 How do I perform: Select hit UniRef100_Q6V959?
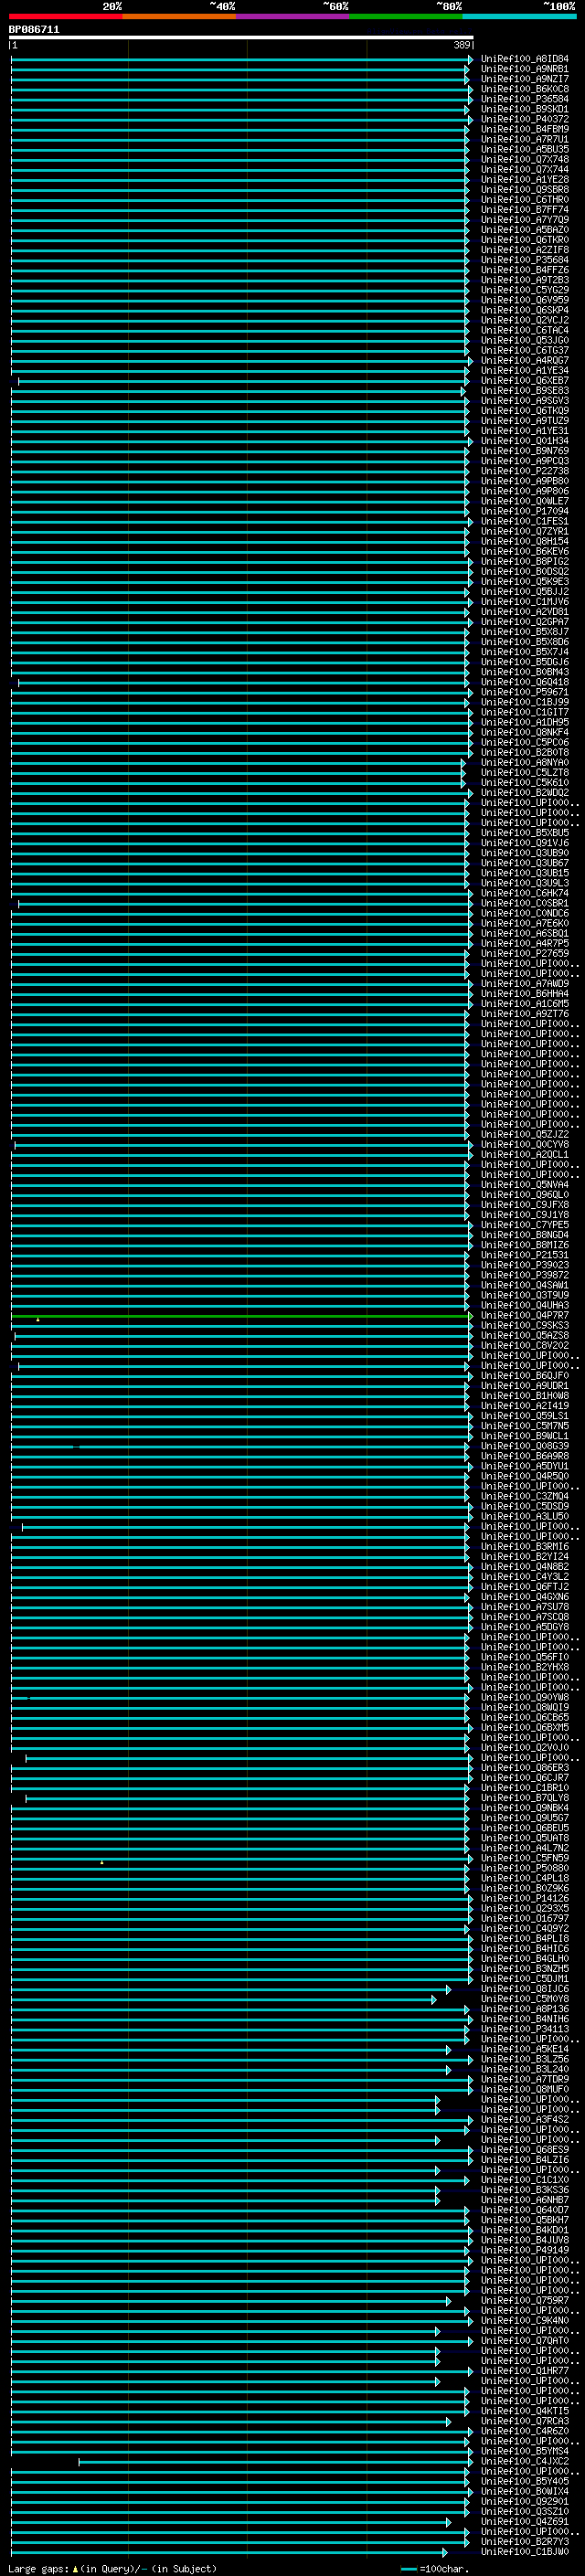pos(524,300)
